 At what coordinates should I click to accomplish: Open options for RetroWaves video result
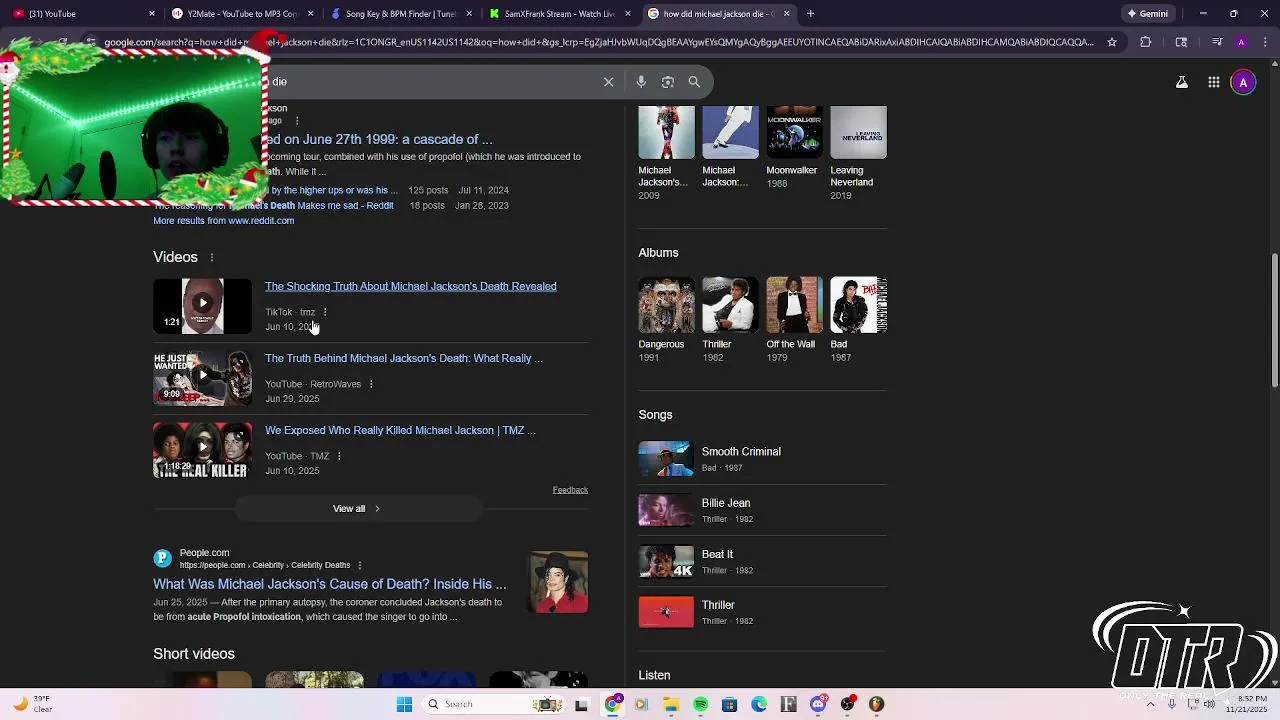click(371, 384)
